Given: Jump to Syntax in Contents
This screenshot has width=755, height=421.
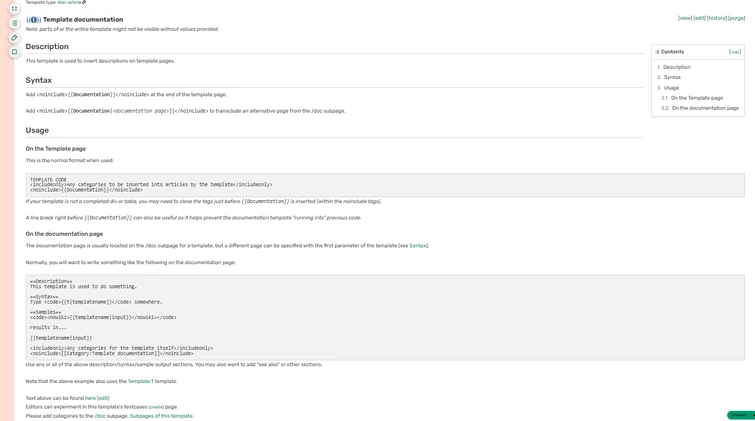Looking at the screenshot, I should click(x=672, y=78).
